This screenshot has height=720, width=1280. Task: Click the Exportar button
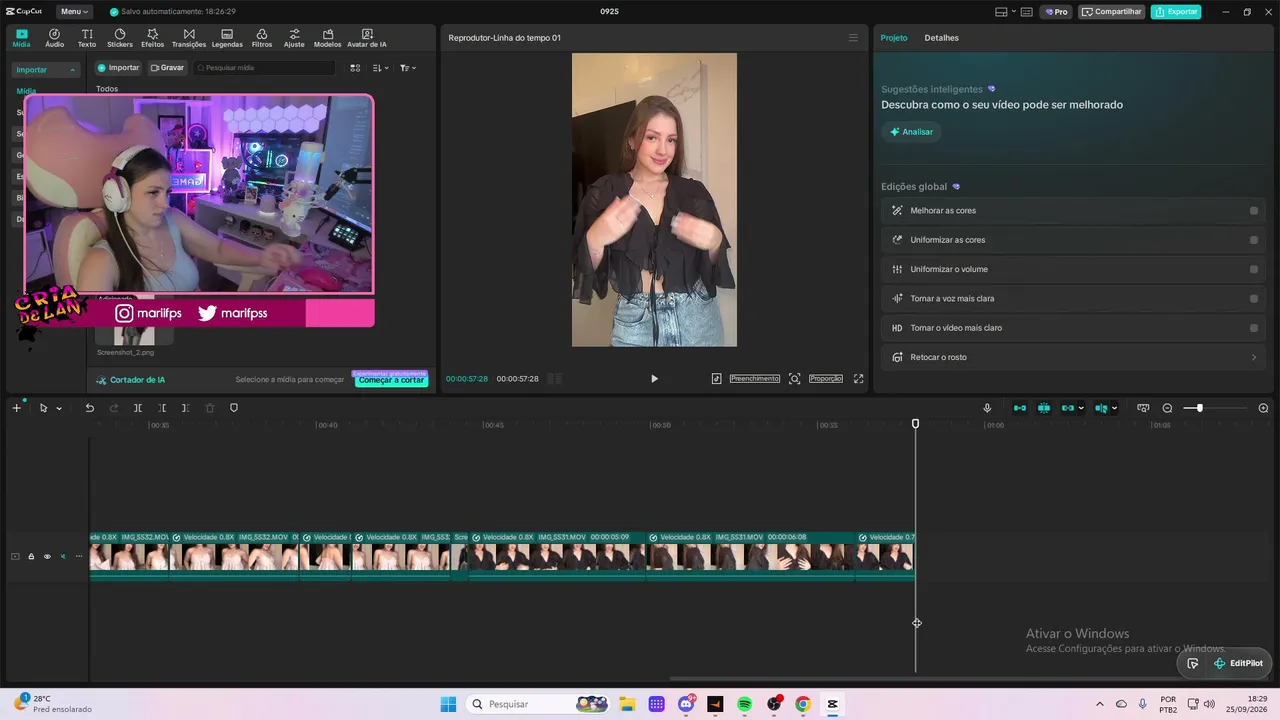[1176, 12]
